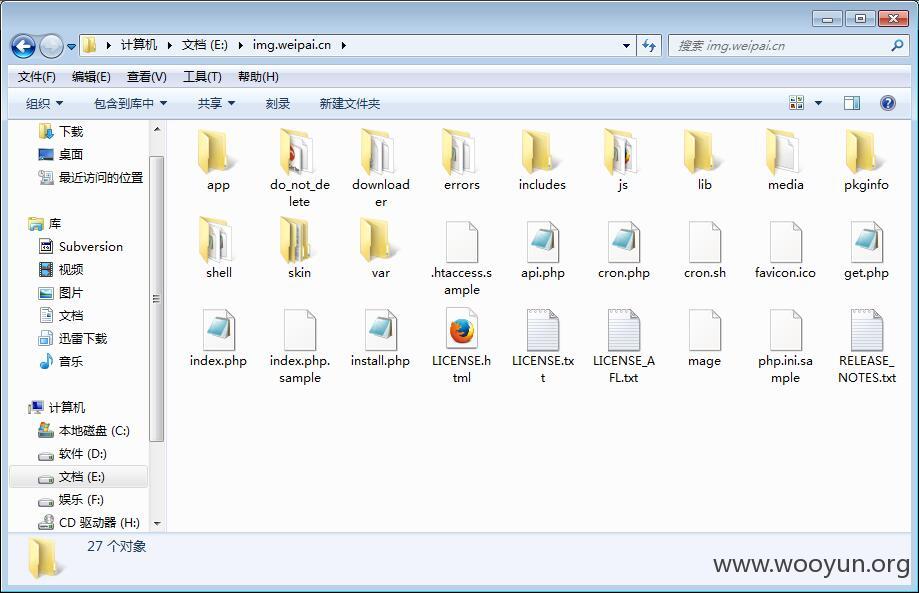Open the 文件(F) menu
The height and width of the screenshot is (593, 919).
click(x=36, y=77)
